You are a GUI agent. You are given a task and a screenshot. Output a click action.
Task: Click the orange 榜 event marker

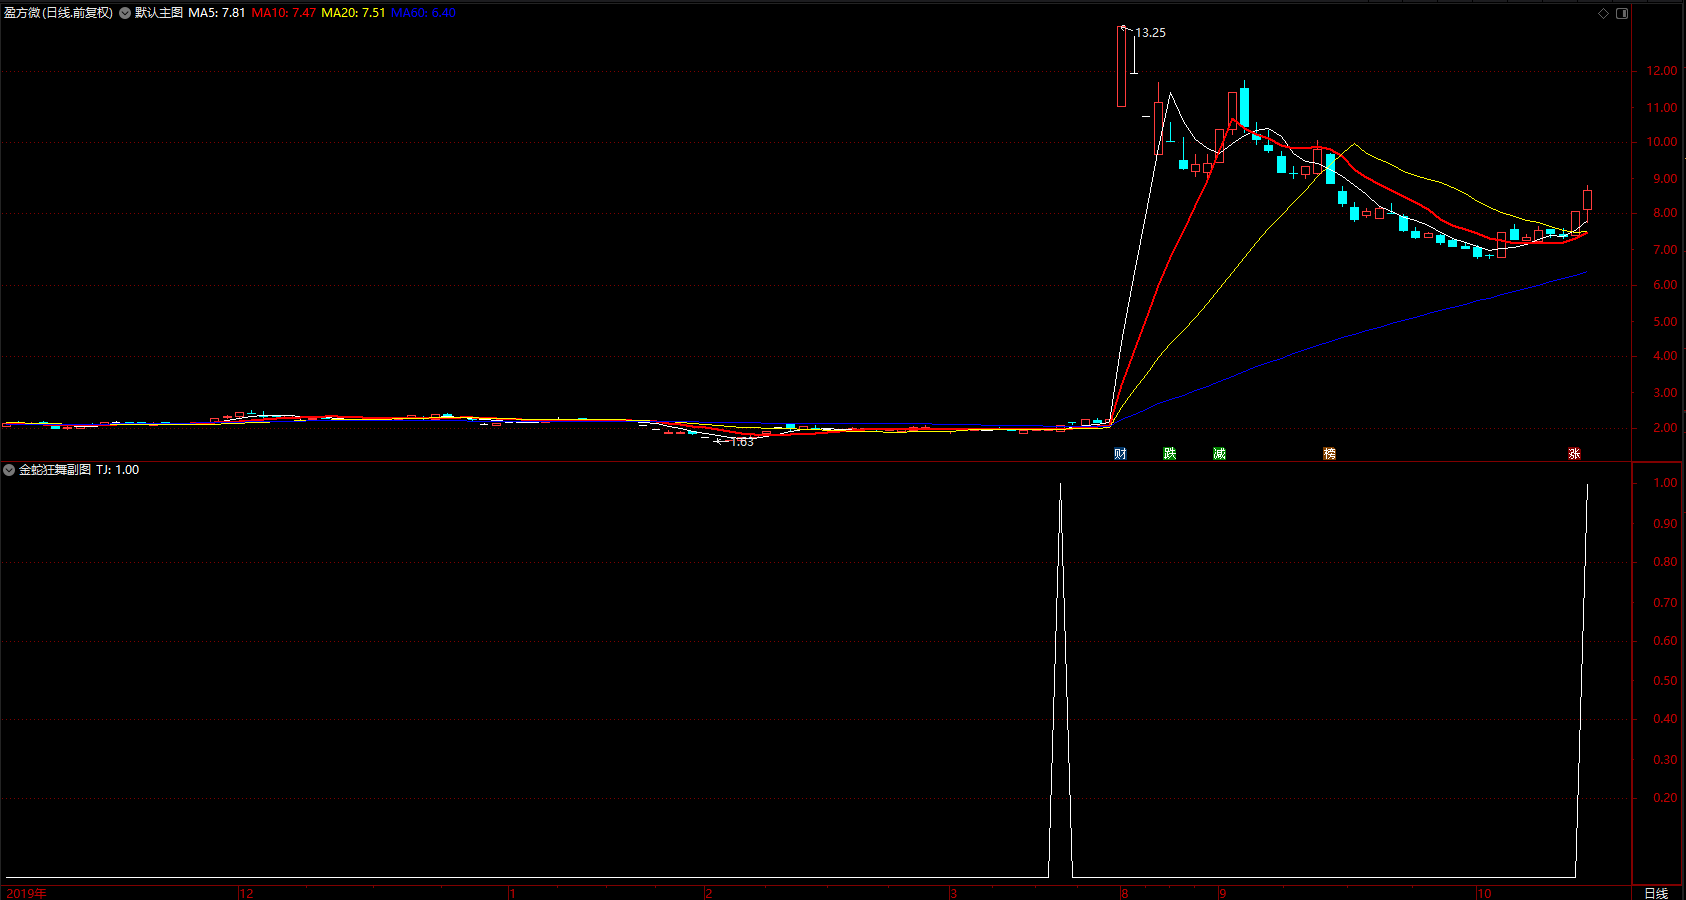tap(1329, 454)
